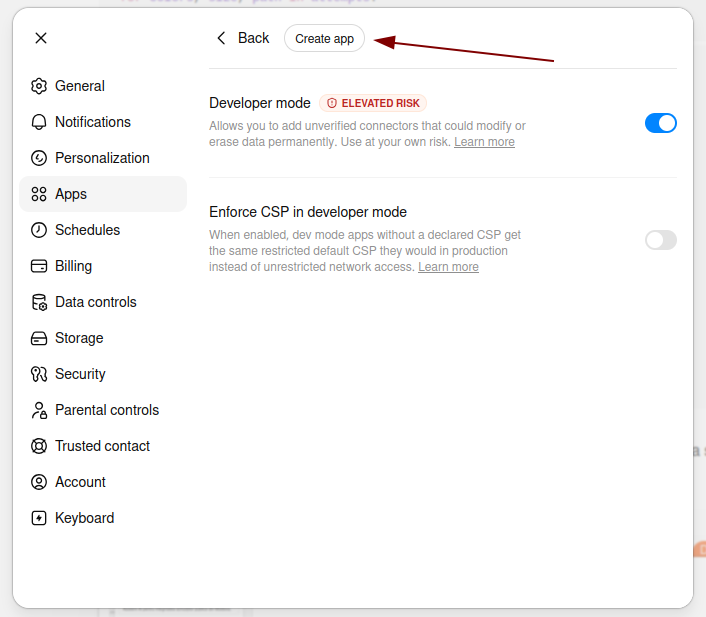Viewport: 706px width, 617px height.
Task: Select Account in the sidebar
Action: point(103,482)
